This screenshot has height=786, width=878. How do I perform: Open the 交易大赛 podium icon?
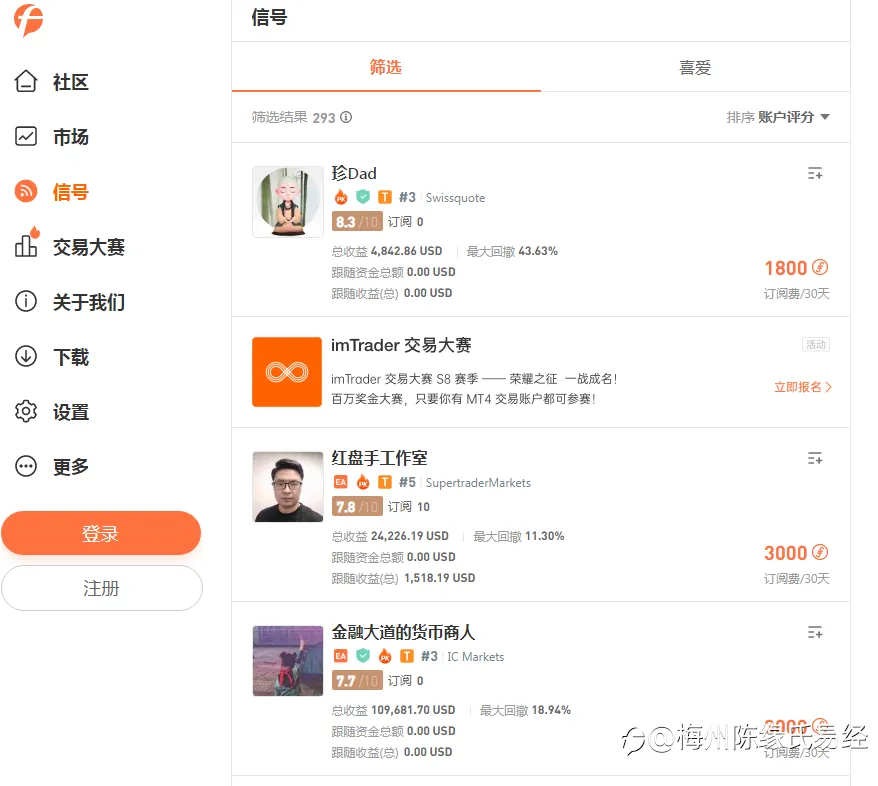[x=26, y=242]
